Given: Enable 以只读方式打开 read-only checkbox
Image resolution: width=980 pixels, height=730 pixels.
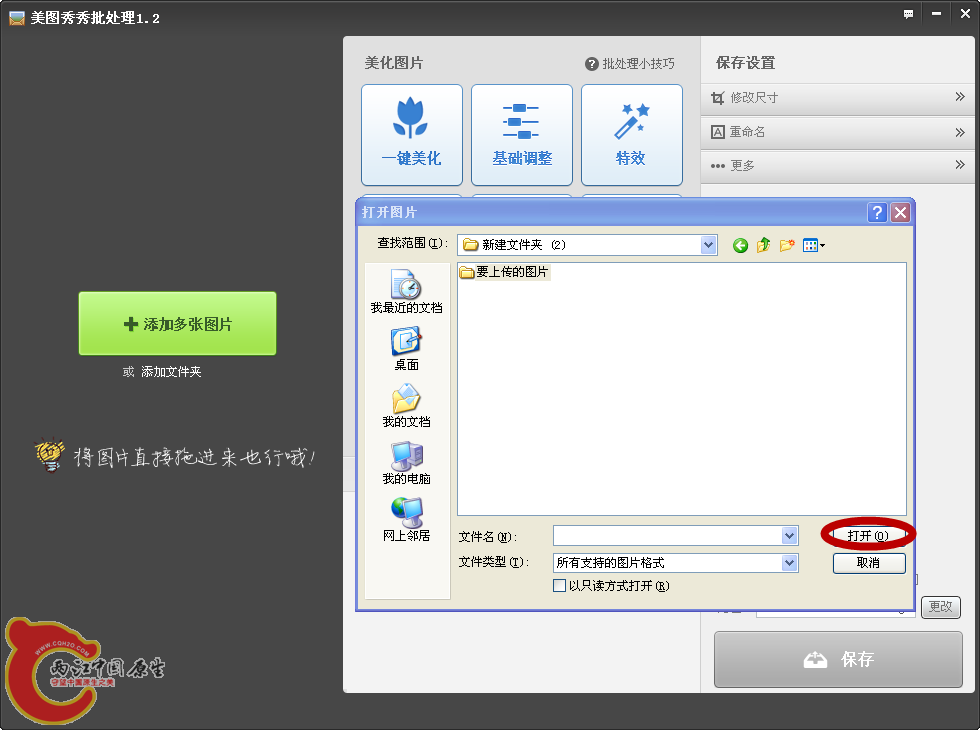Looking at the screenshot, I should [559, 586].
